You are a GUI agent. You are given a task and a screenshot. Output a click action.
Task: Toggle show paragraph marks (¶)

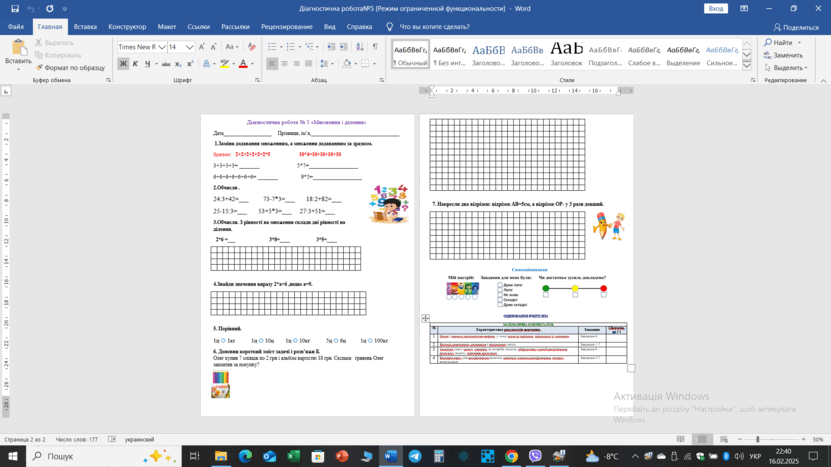click(x=375, y=47)
